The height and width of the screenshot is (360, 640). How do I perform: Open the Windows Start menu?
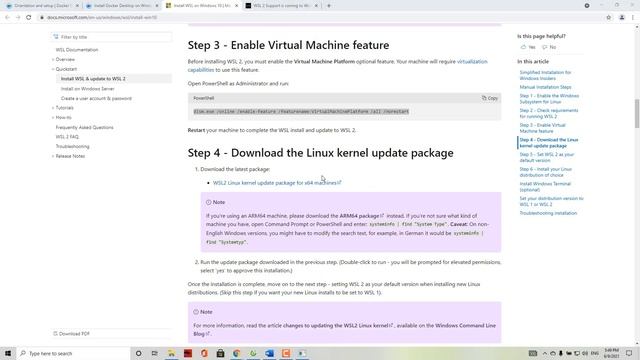point(8,353)
